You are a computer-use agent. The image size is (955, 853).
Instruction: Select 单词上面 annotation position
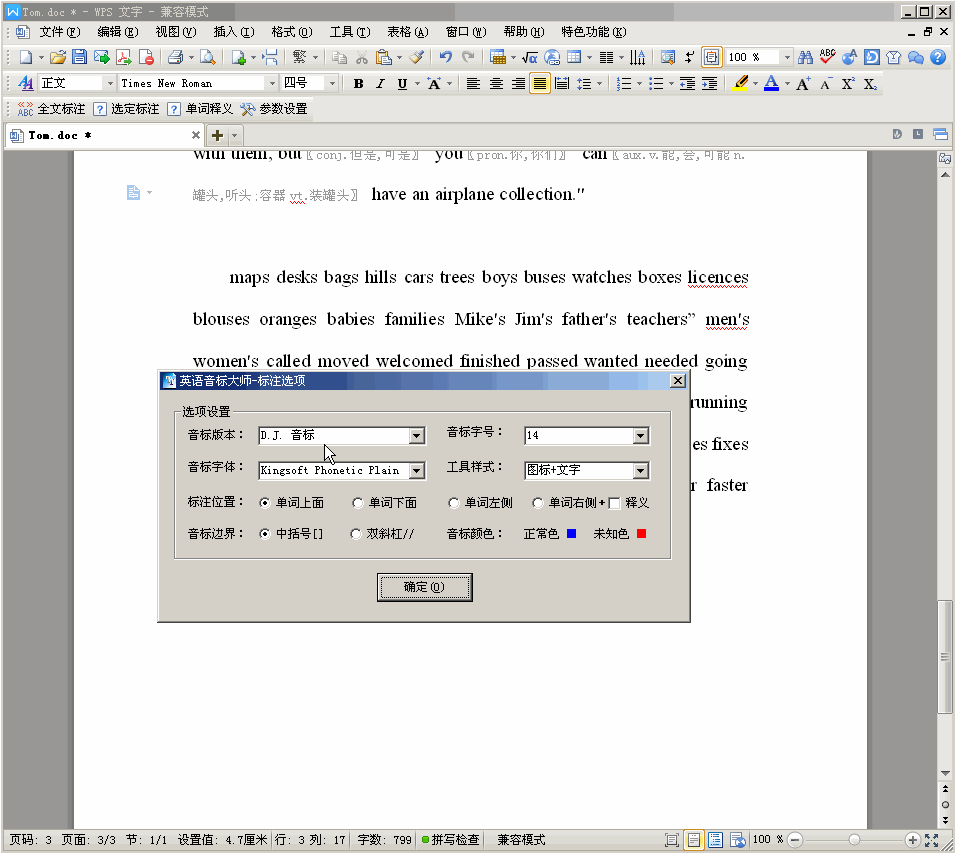tap(265, 503)
